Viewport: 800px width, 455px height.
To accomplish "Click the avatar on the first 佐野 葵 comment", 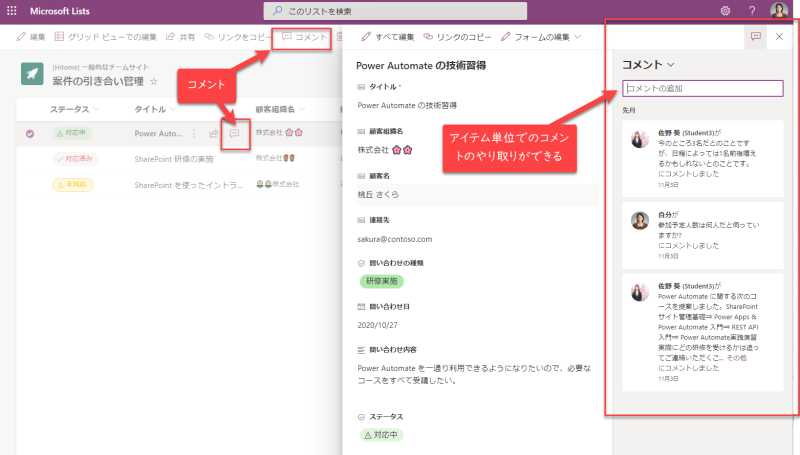I will [x=640, y=139].
